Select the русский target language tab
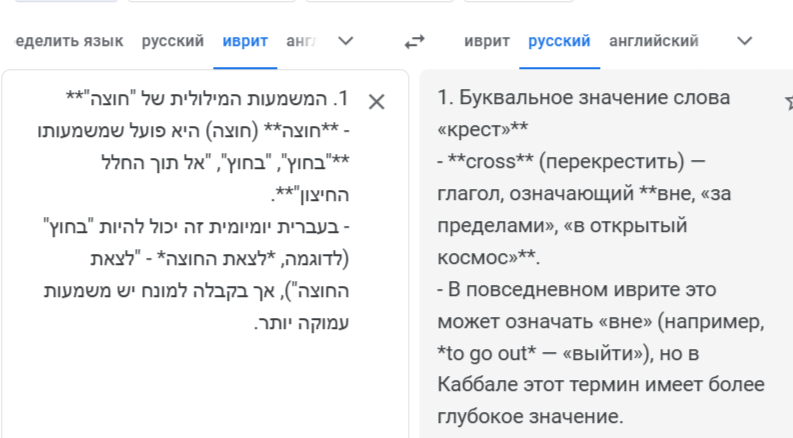The image size is (793, 438). (559, 41)
